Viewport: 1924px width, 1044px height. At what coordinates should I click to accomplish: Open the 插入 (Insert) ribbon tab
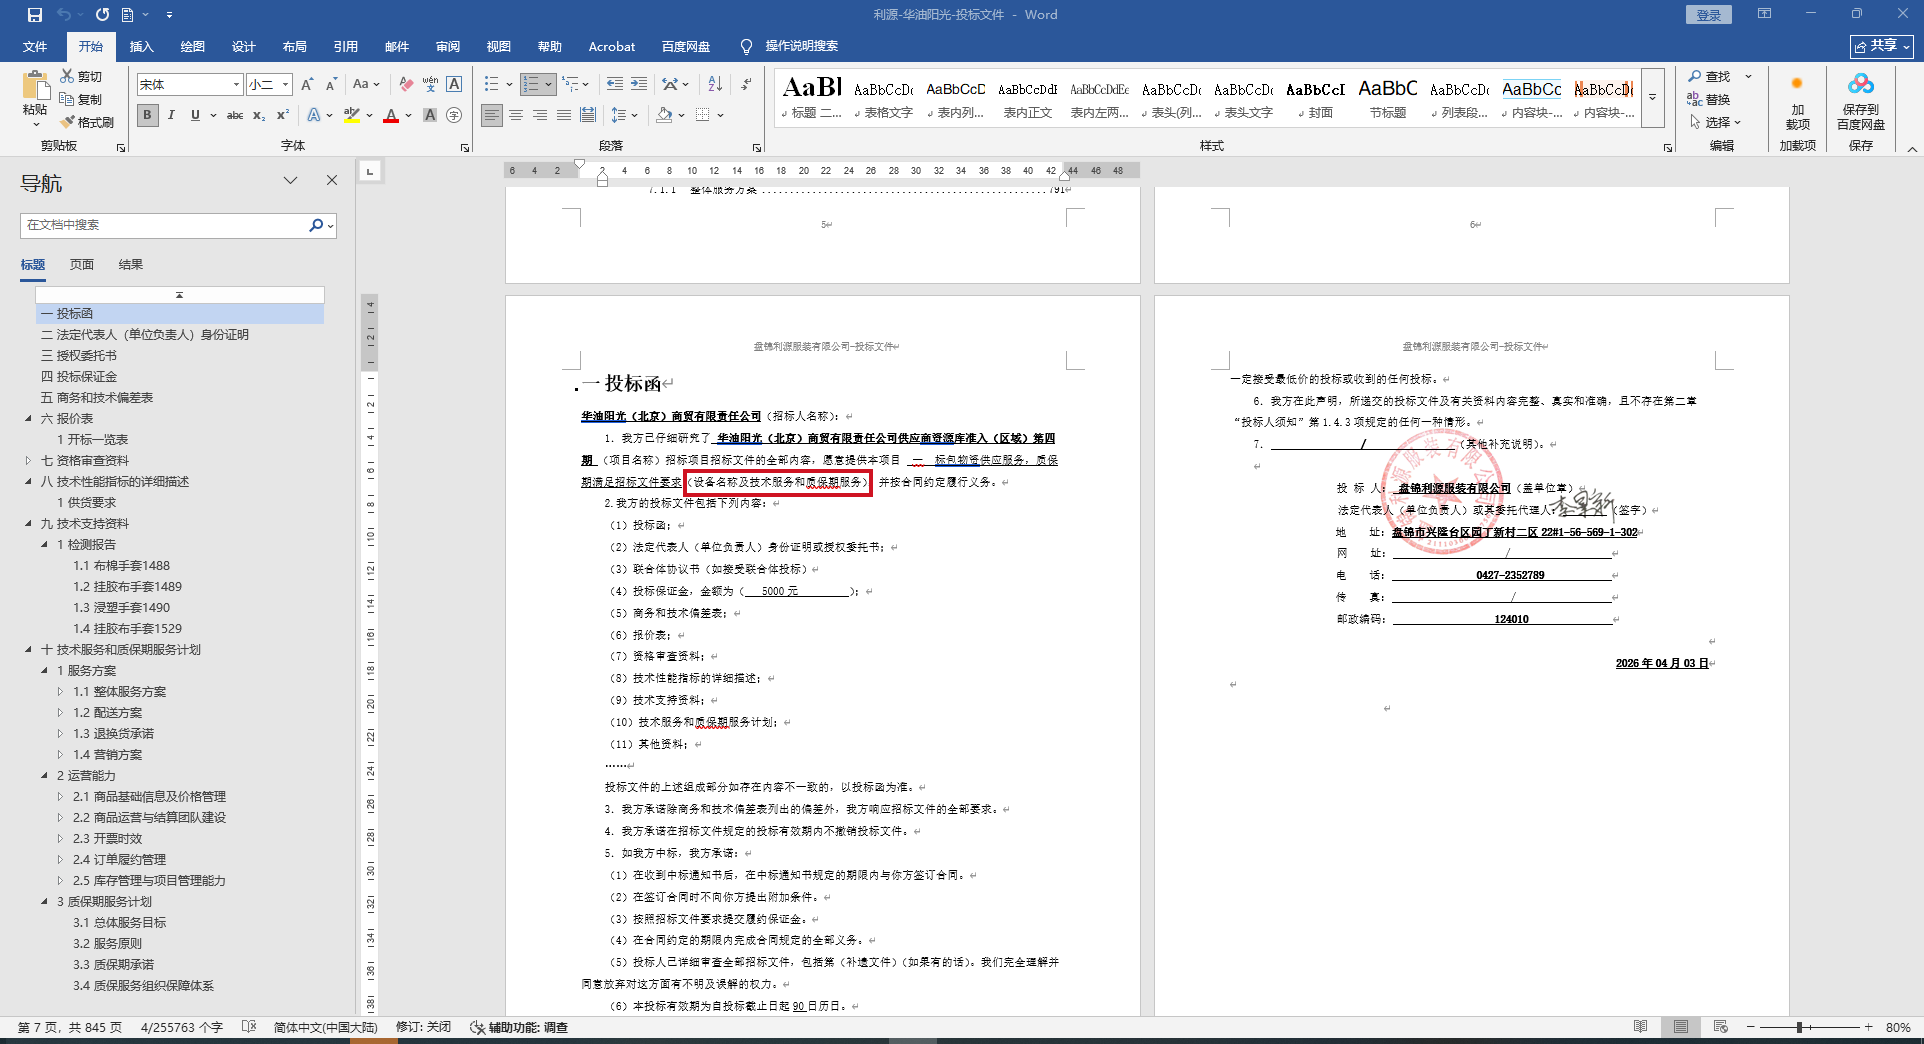pos(141,46)
